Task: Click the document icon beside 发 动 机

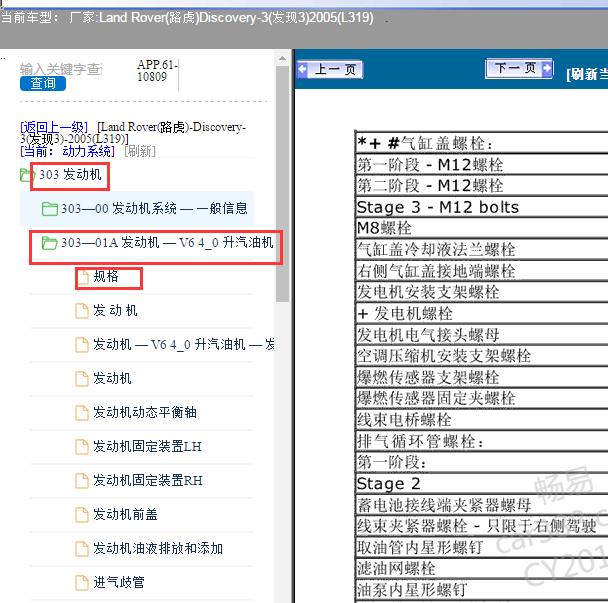Action: pos(82,311)
